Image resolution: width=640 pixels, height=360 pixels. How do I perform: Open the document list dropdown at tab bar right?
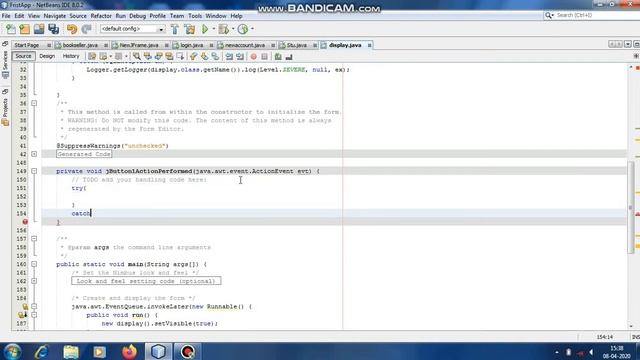pyautogui.click(x=628, y=44)
